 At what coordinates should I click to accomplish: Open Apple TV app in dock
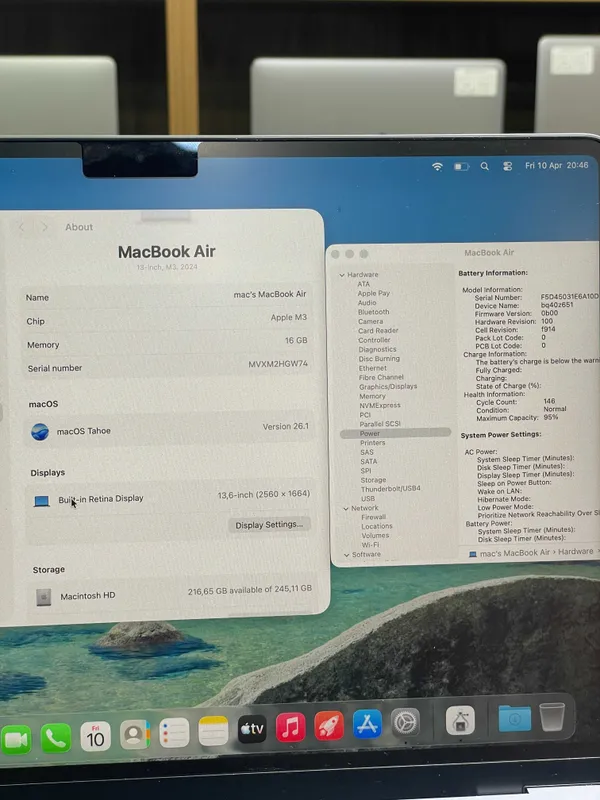pyautogui.click(x=252, y=729)
